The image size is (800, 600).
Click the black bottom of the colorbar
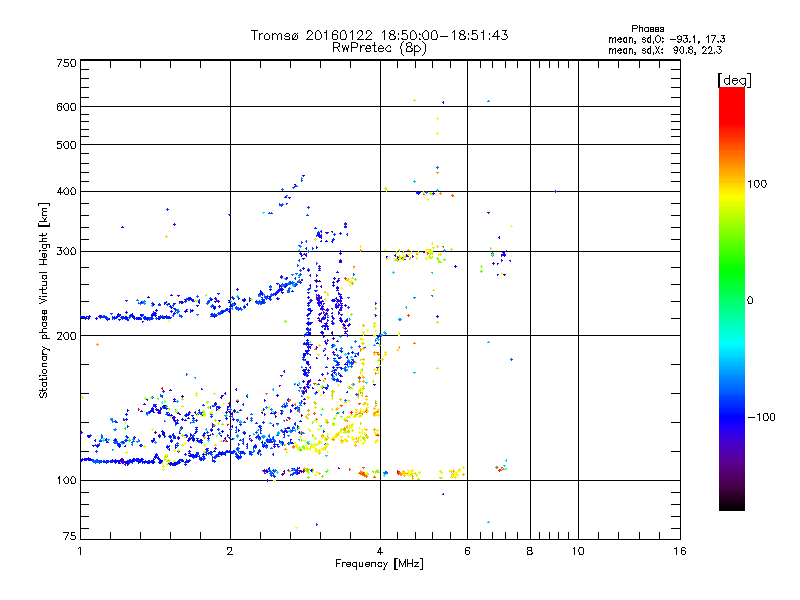732,503
